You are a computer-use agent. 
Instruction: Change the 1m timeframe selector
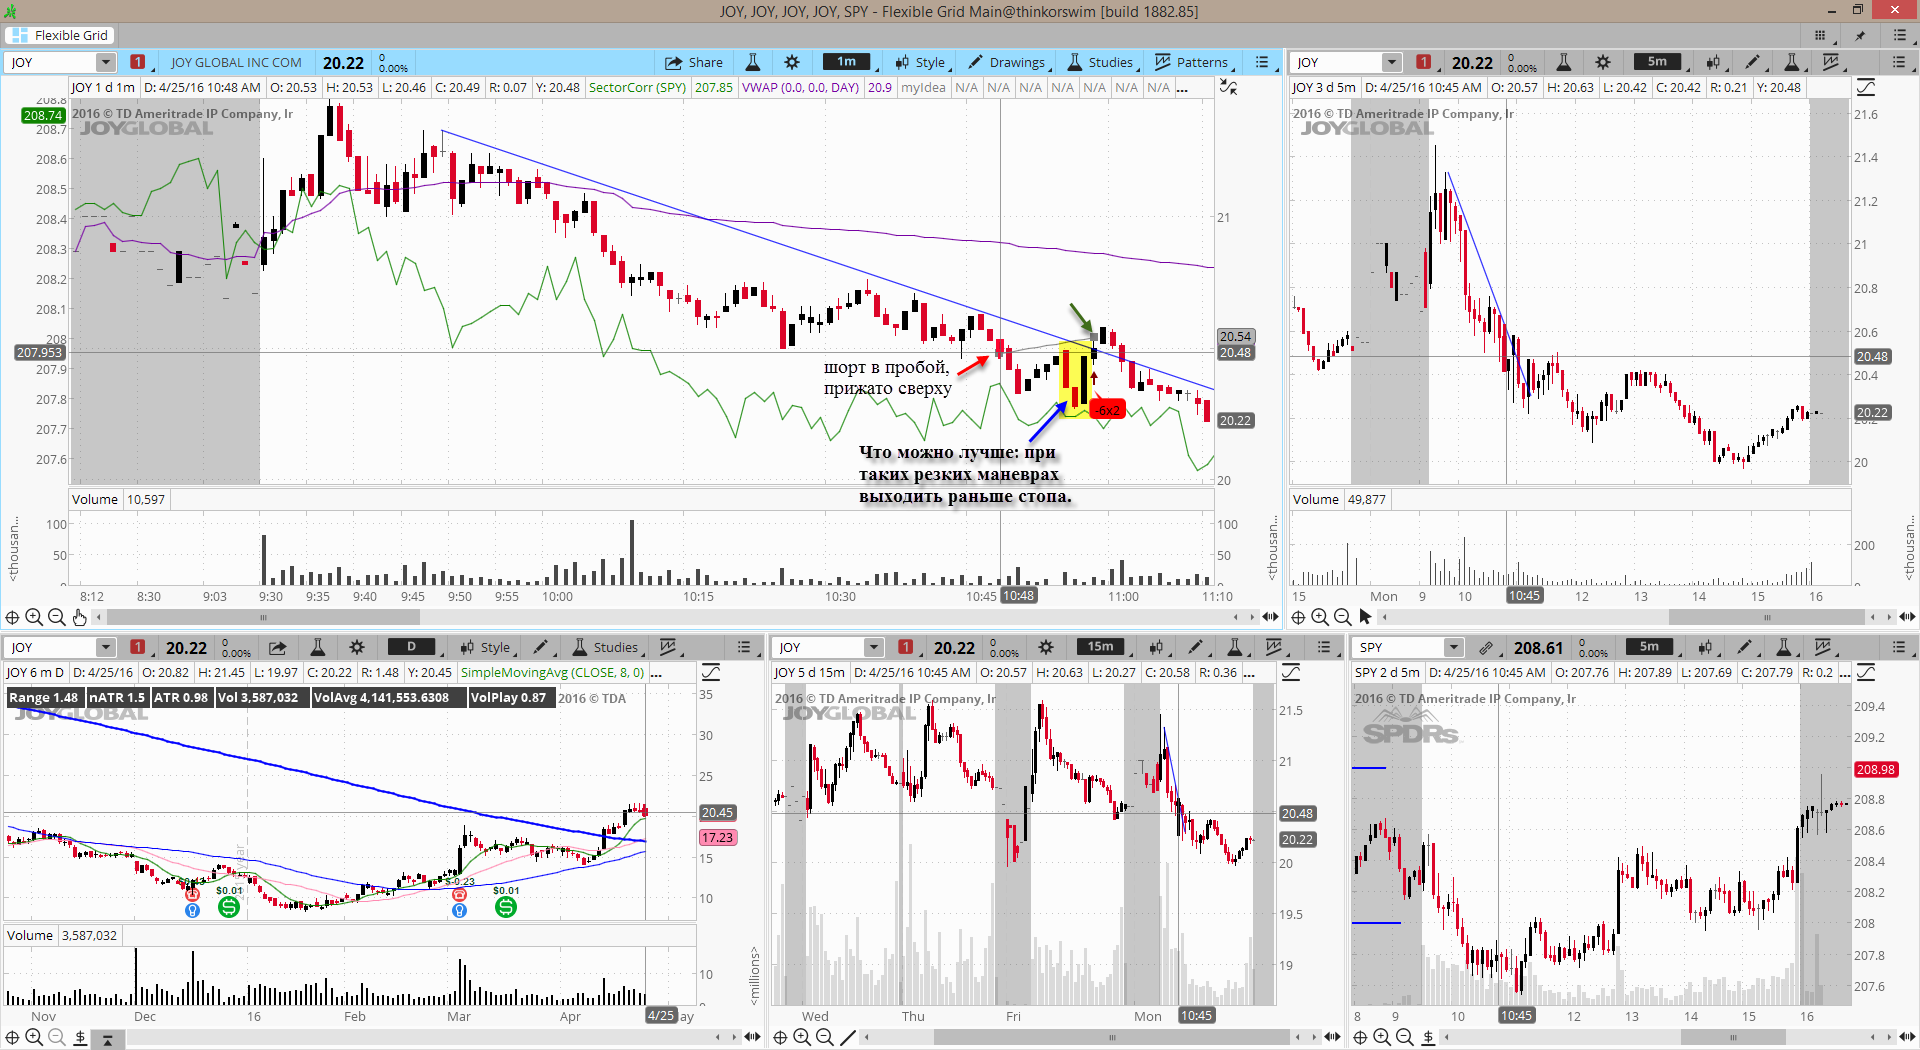click(x=847, y=62)
